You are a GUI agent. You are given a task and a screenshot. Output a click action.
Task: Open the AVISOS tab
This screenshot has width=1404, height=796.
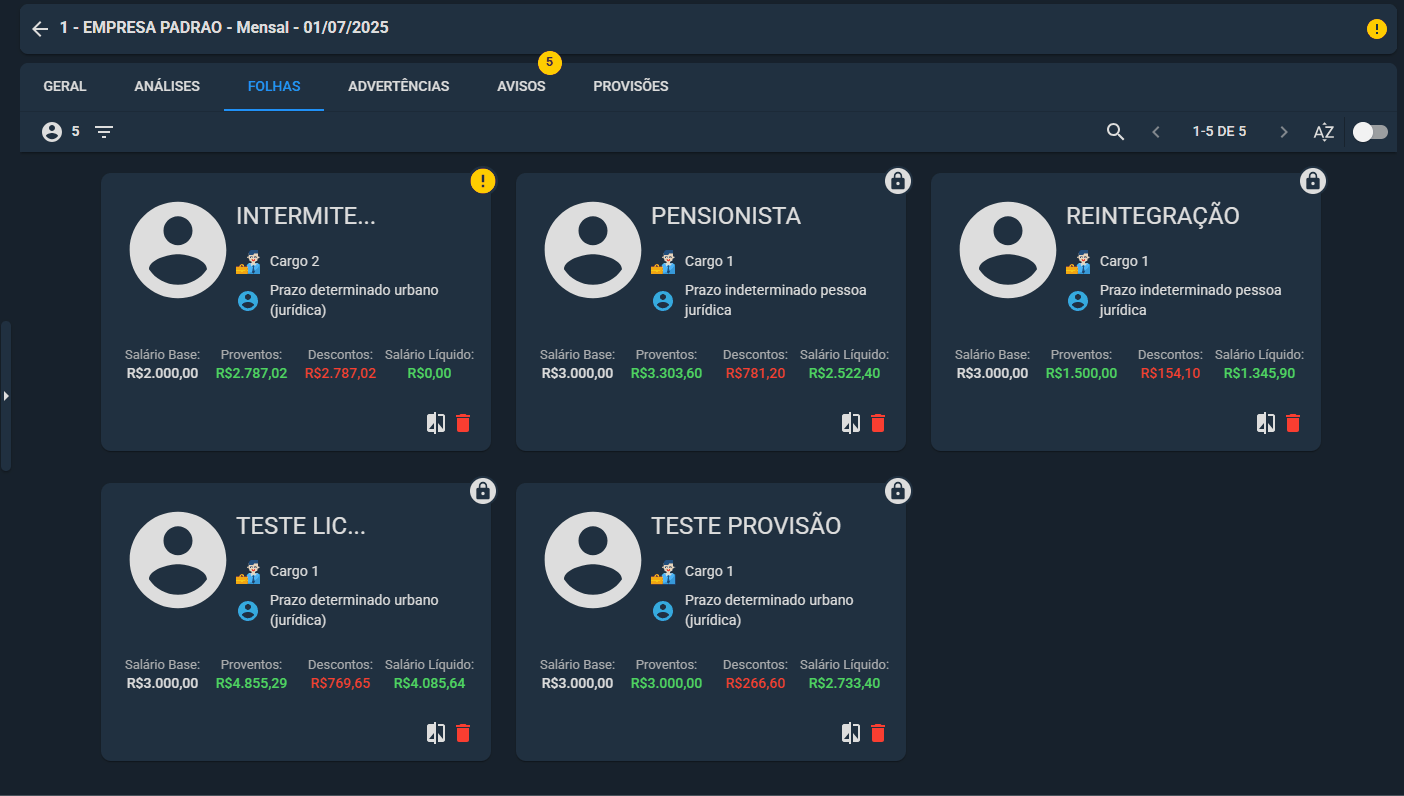[521, 86]
